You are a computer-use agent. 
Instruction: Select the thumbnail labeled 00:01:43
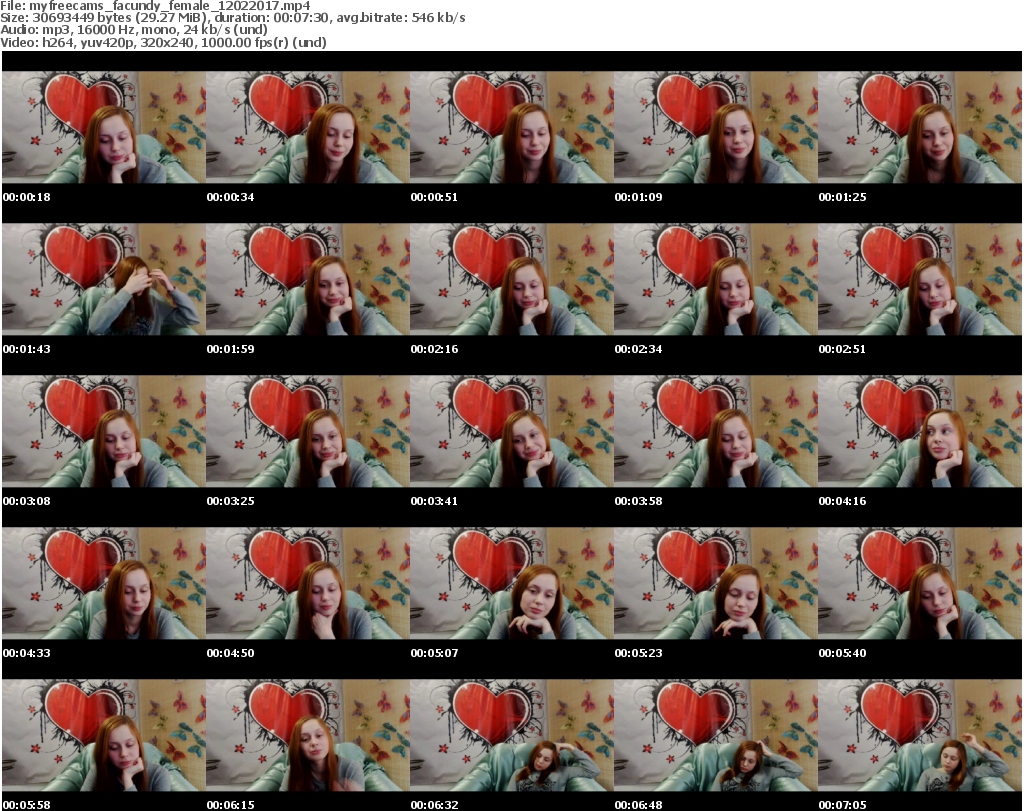pyautogui.click(x=104, y=279)
